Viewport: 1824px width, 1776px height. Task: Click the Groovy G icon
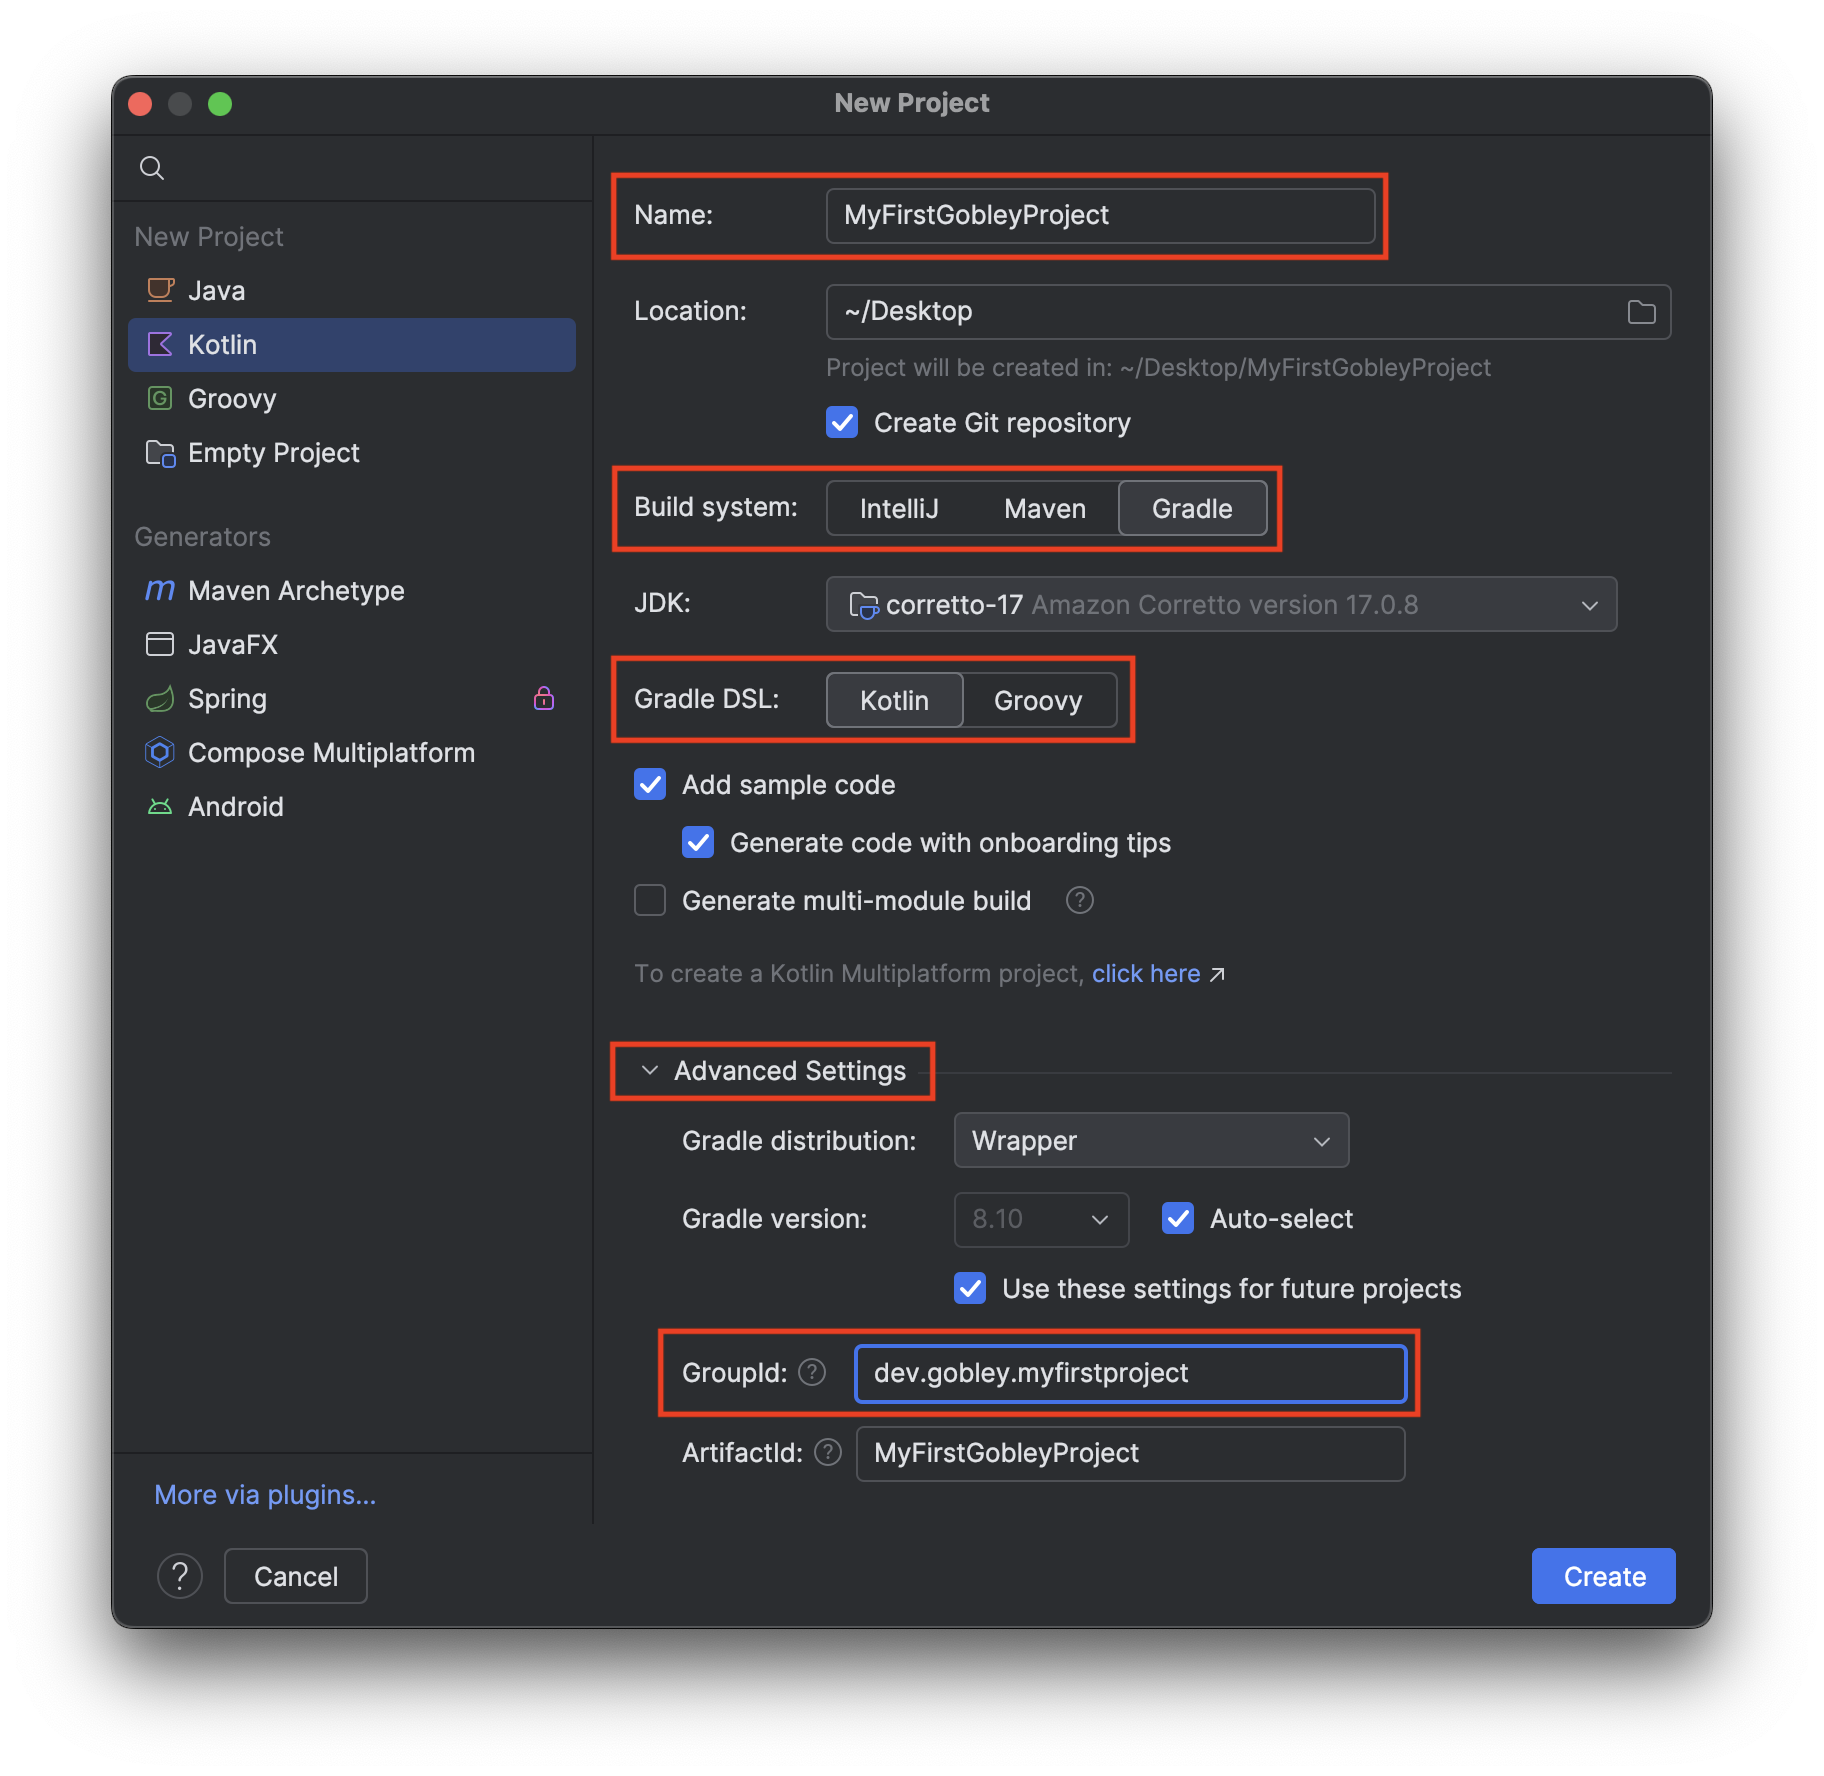160,398
